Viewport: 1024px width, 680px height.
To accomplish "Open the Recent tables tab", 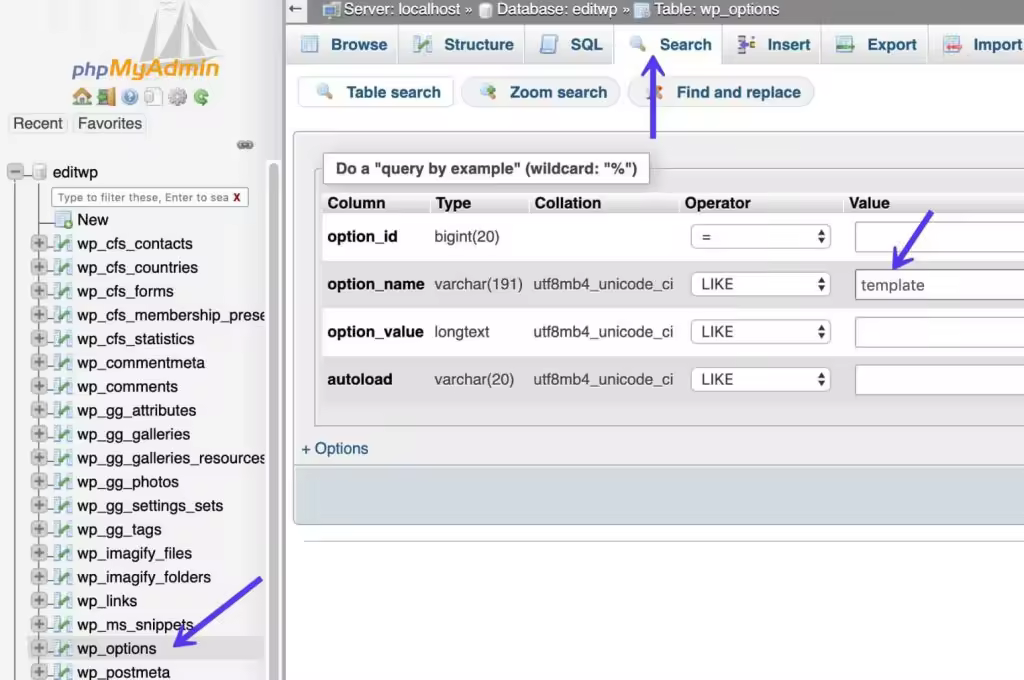I will [x=37, y=123].
